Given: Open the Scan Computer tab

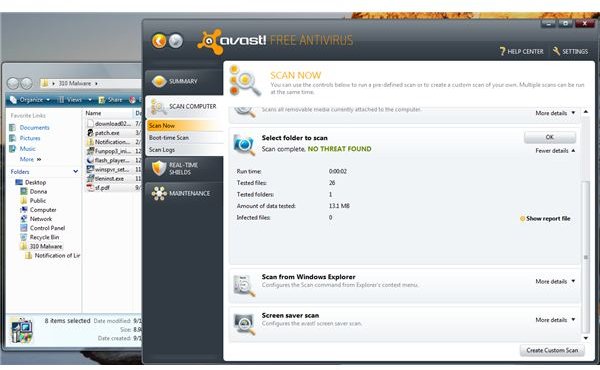Looking at the screenshot, I should pyautogui.click(x=184, y=106).
